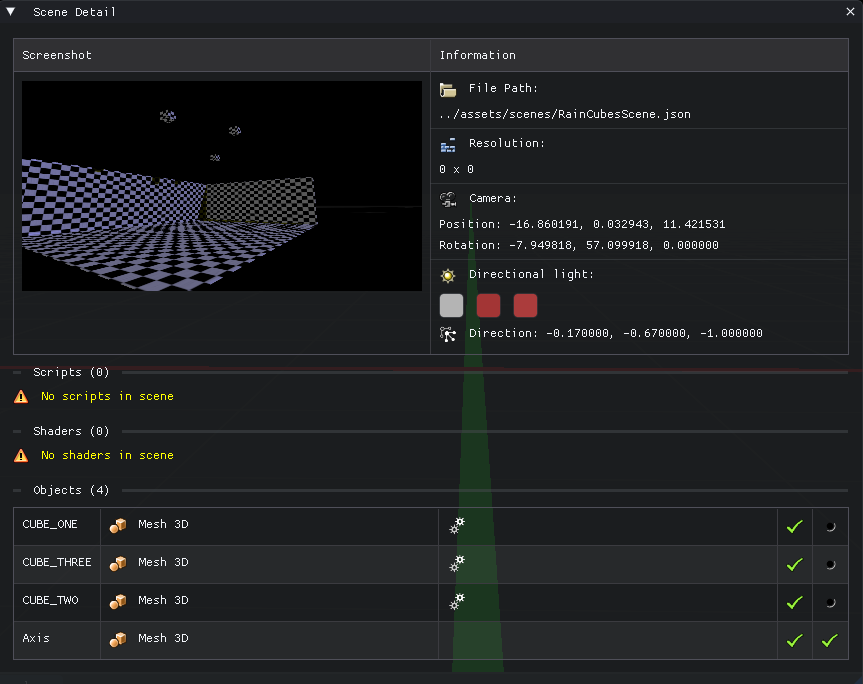The height and width of the screenshot is (684, 863).
Task: Click the Axis Mesh 3D icon
Action: click(x=119, y=639)
